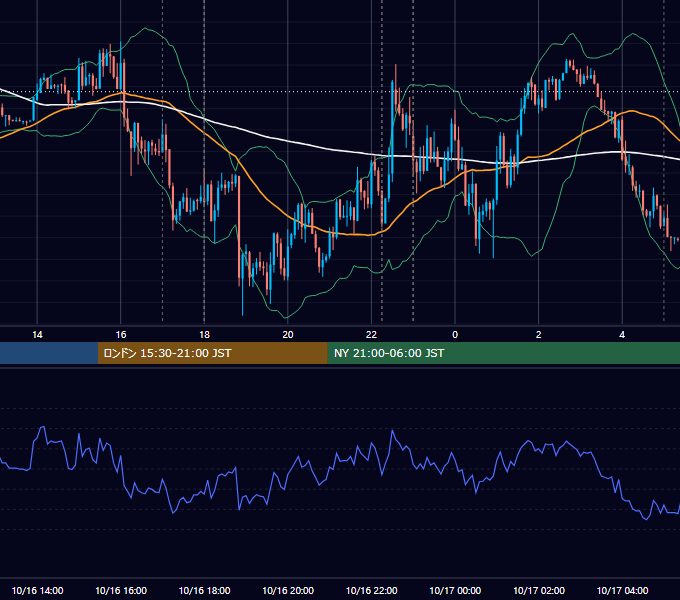The height and width of the screenshot is (600, 680).
Task: Click the 10/16 22:00 label on indicator axis
Action: [x=371, y=590]
